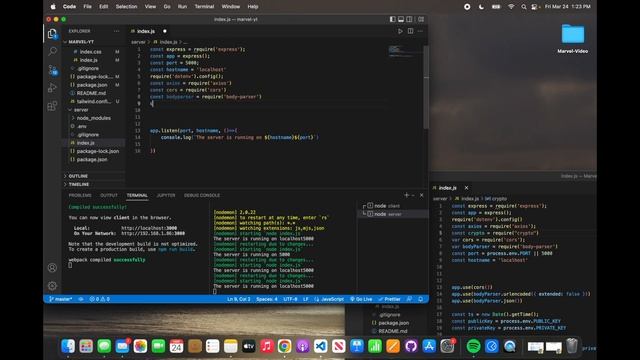This screenshot has width=640, height=360.
Task: Close index.js tab in background window
Action: [x=466, y=188]
